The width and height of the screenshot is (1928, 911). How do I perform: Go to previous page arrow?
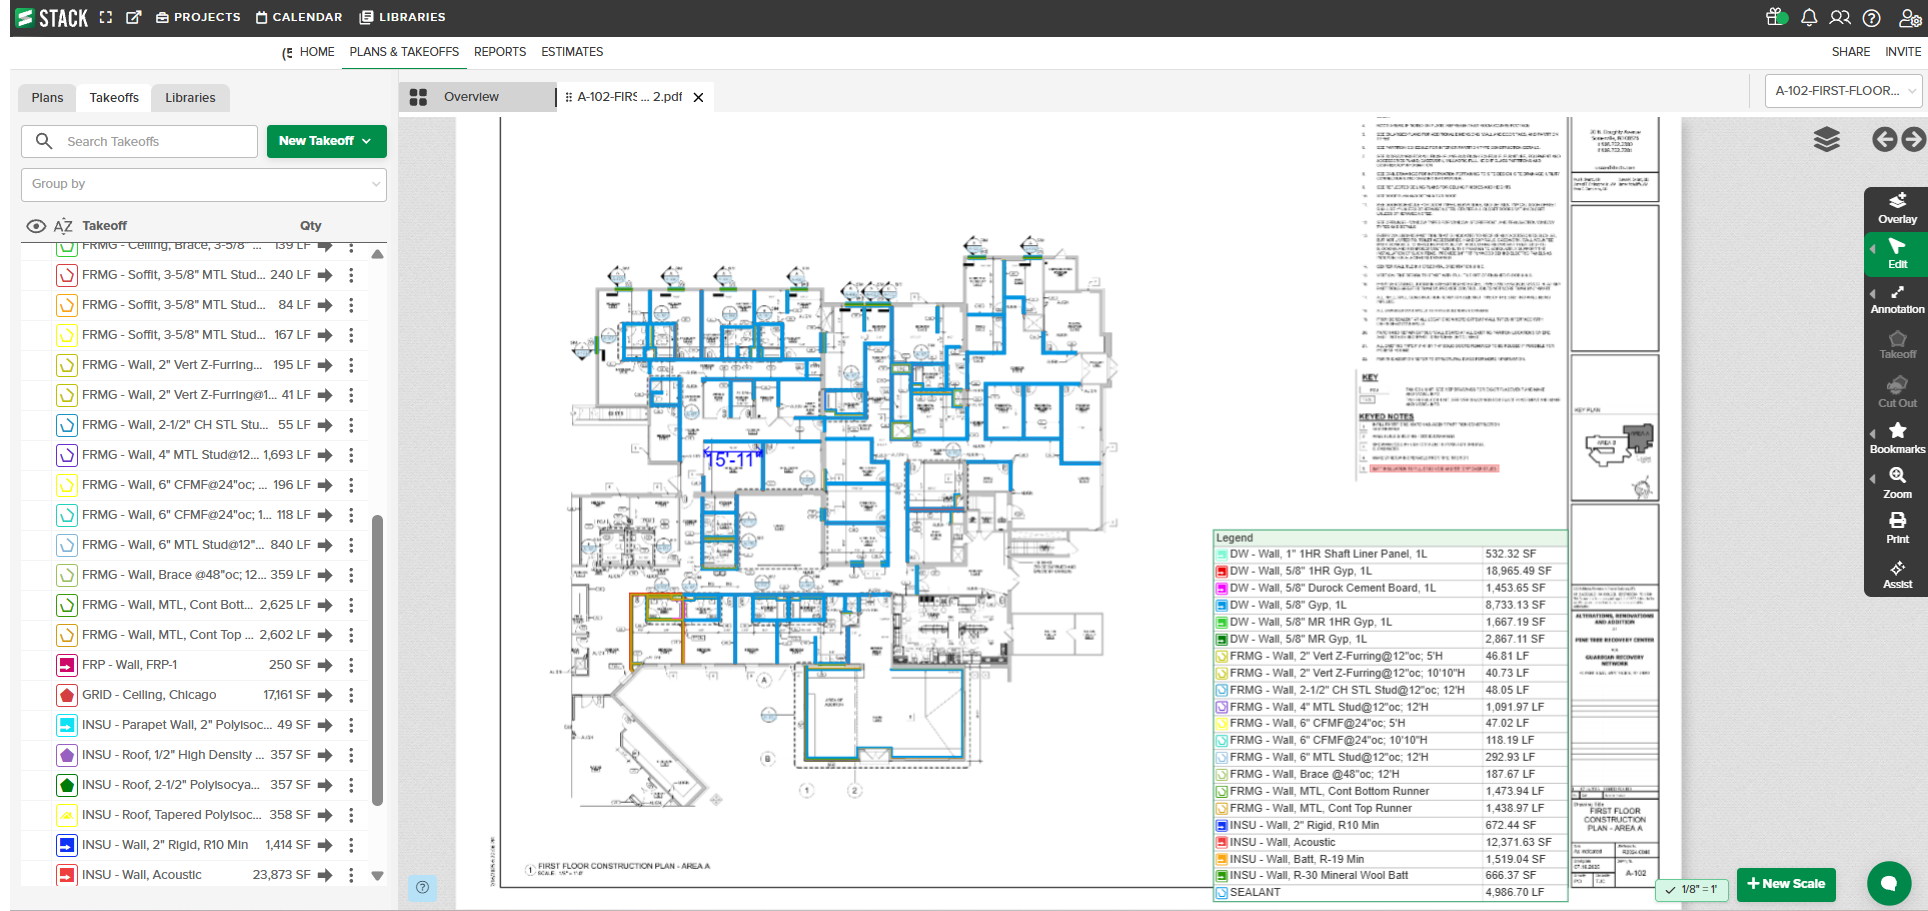pyautogui.click(x=1884, y=140)
